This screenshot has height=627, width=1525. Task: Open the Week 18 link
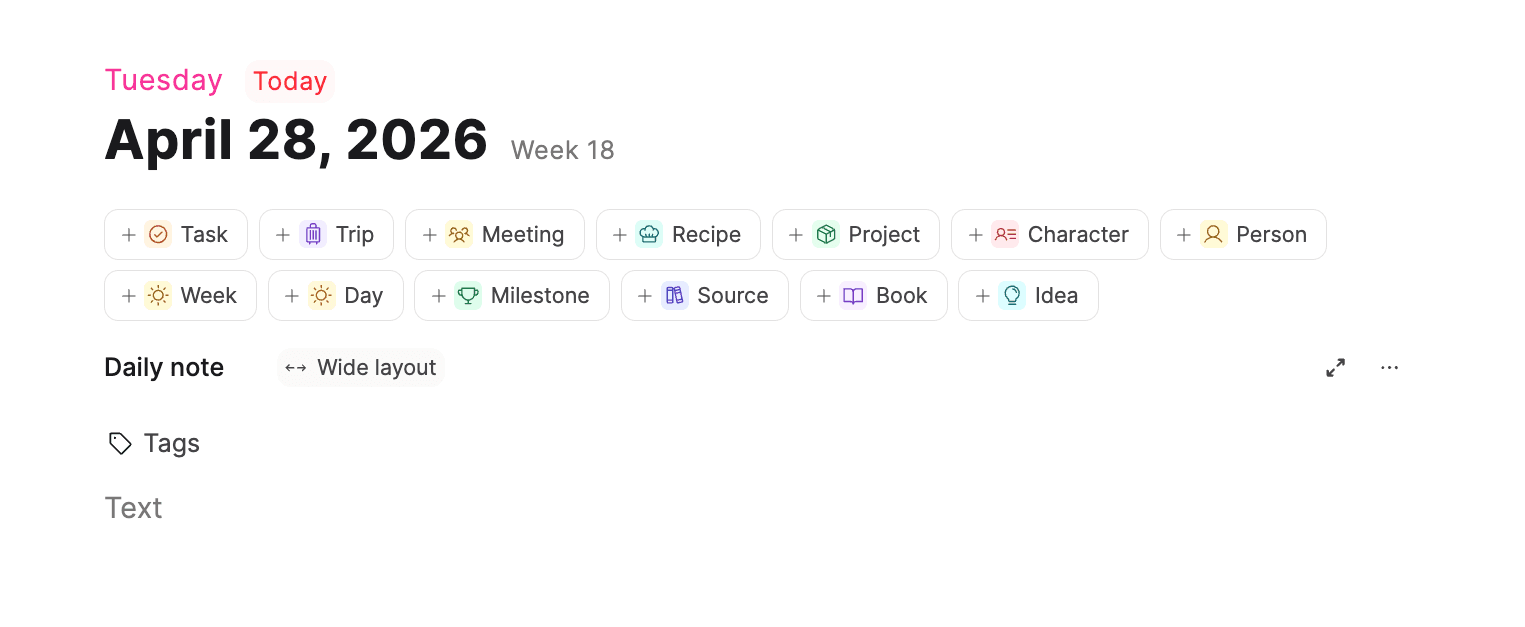tap(562, 150)
